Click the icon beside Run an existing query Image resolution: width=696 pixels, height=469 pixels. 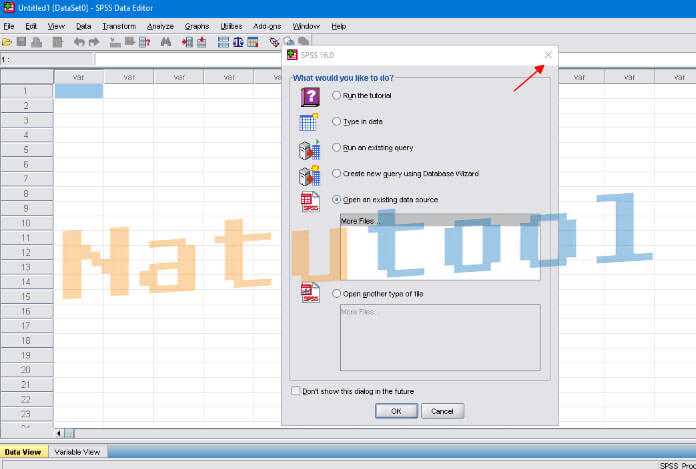pos(309,150)
